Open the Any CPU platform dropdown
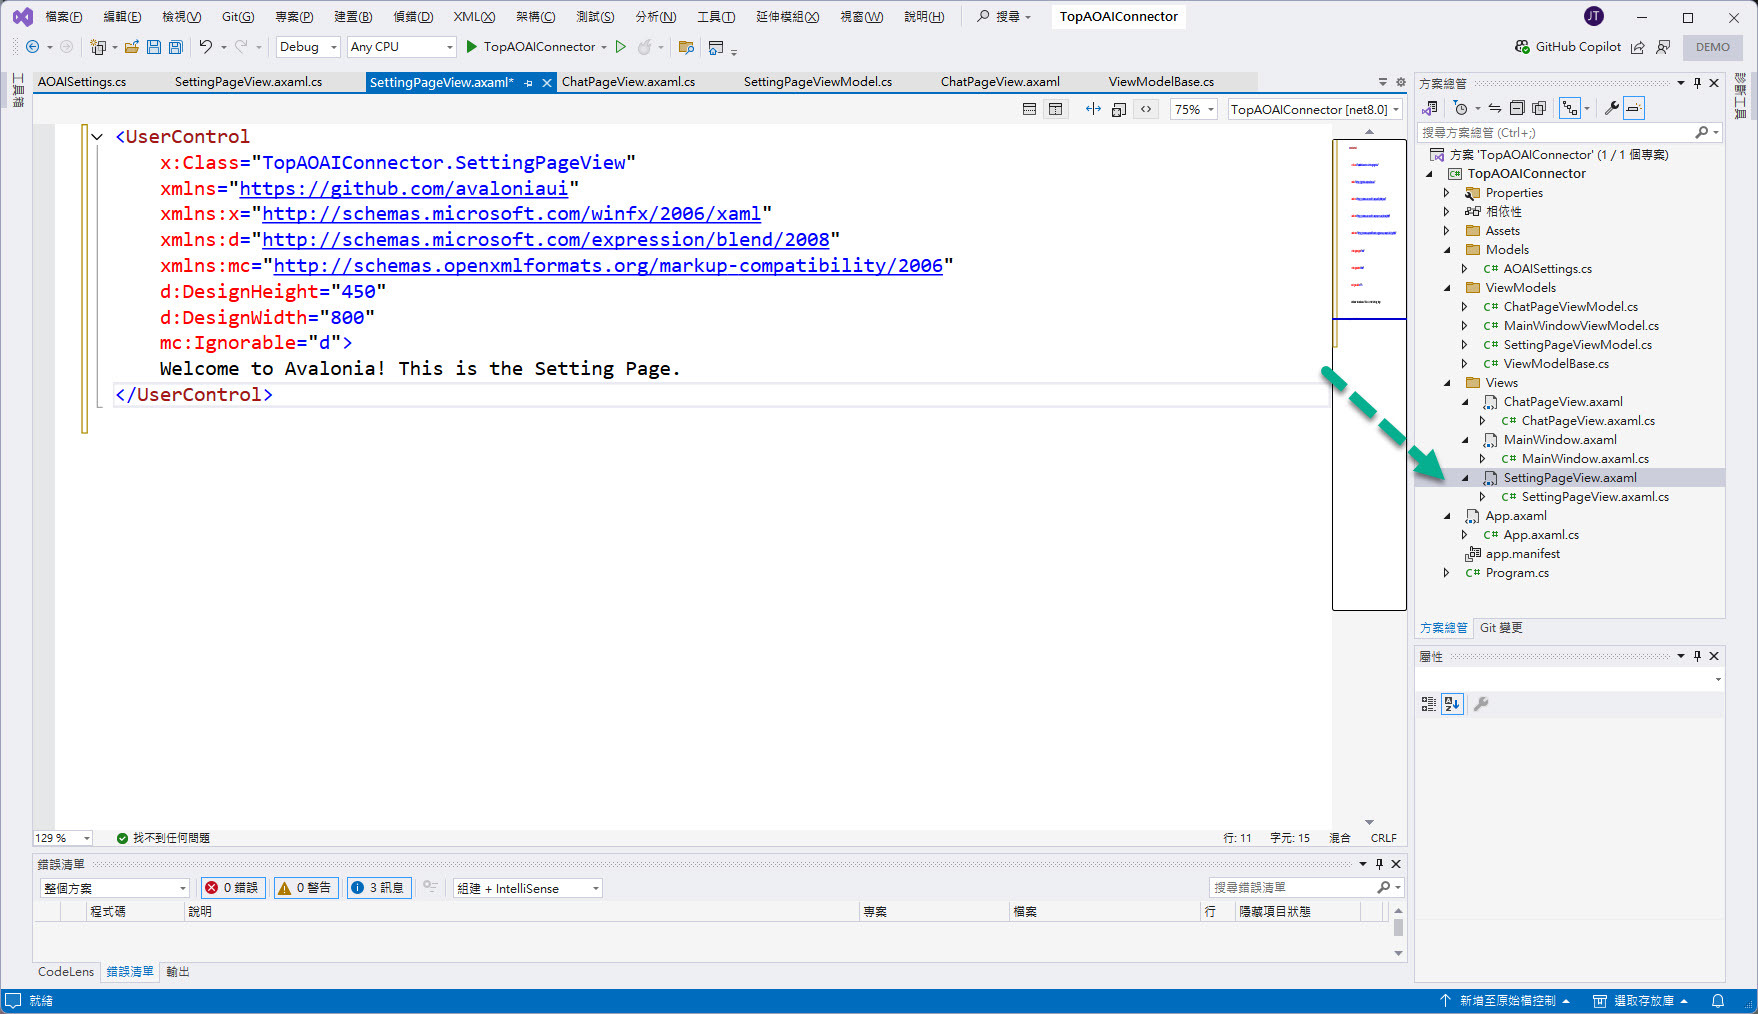Image resolution: width=1758 pixels, height=1014 pixels. (x=401, y=47)
